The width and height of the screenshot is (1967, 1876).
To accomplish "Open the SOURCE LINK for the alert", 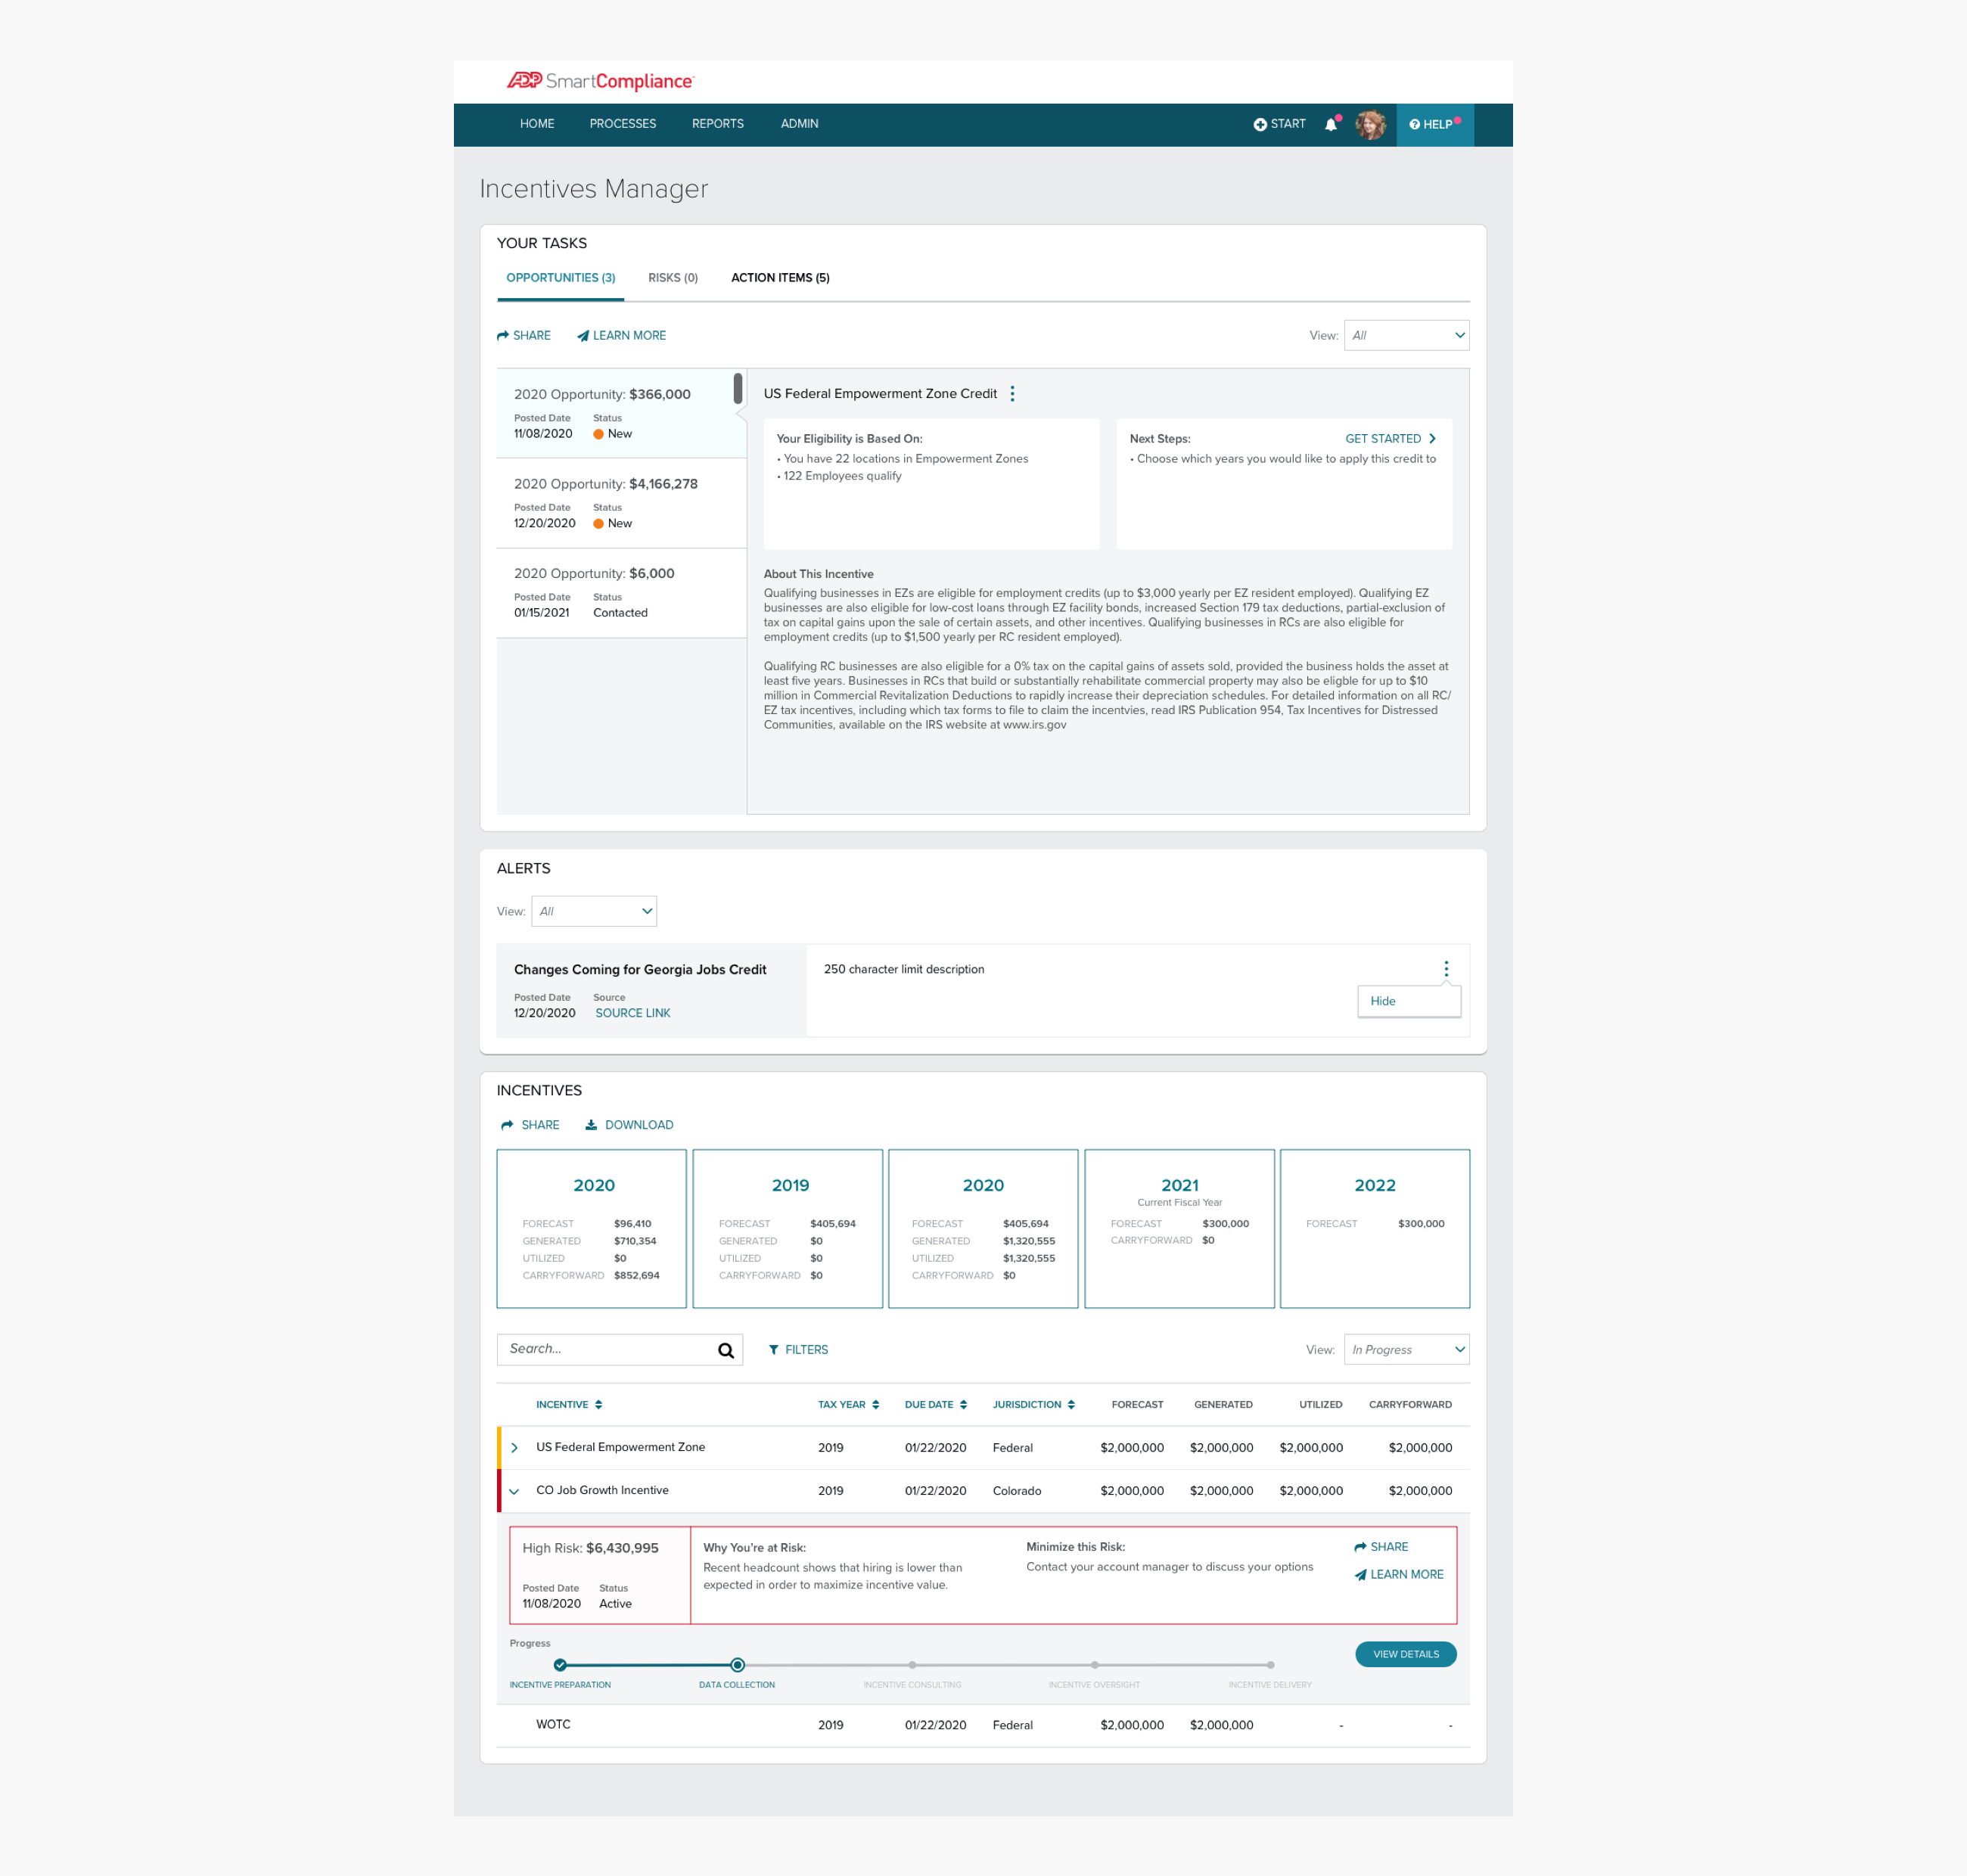I will (x=632, y=1013).
